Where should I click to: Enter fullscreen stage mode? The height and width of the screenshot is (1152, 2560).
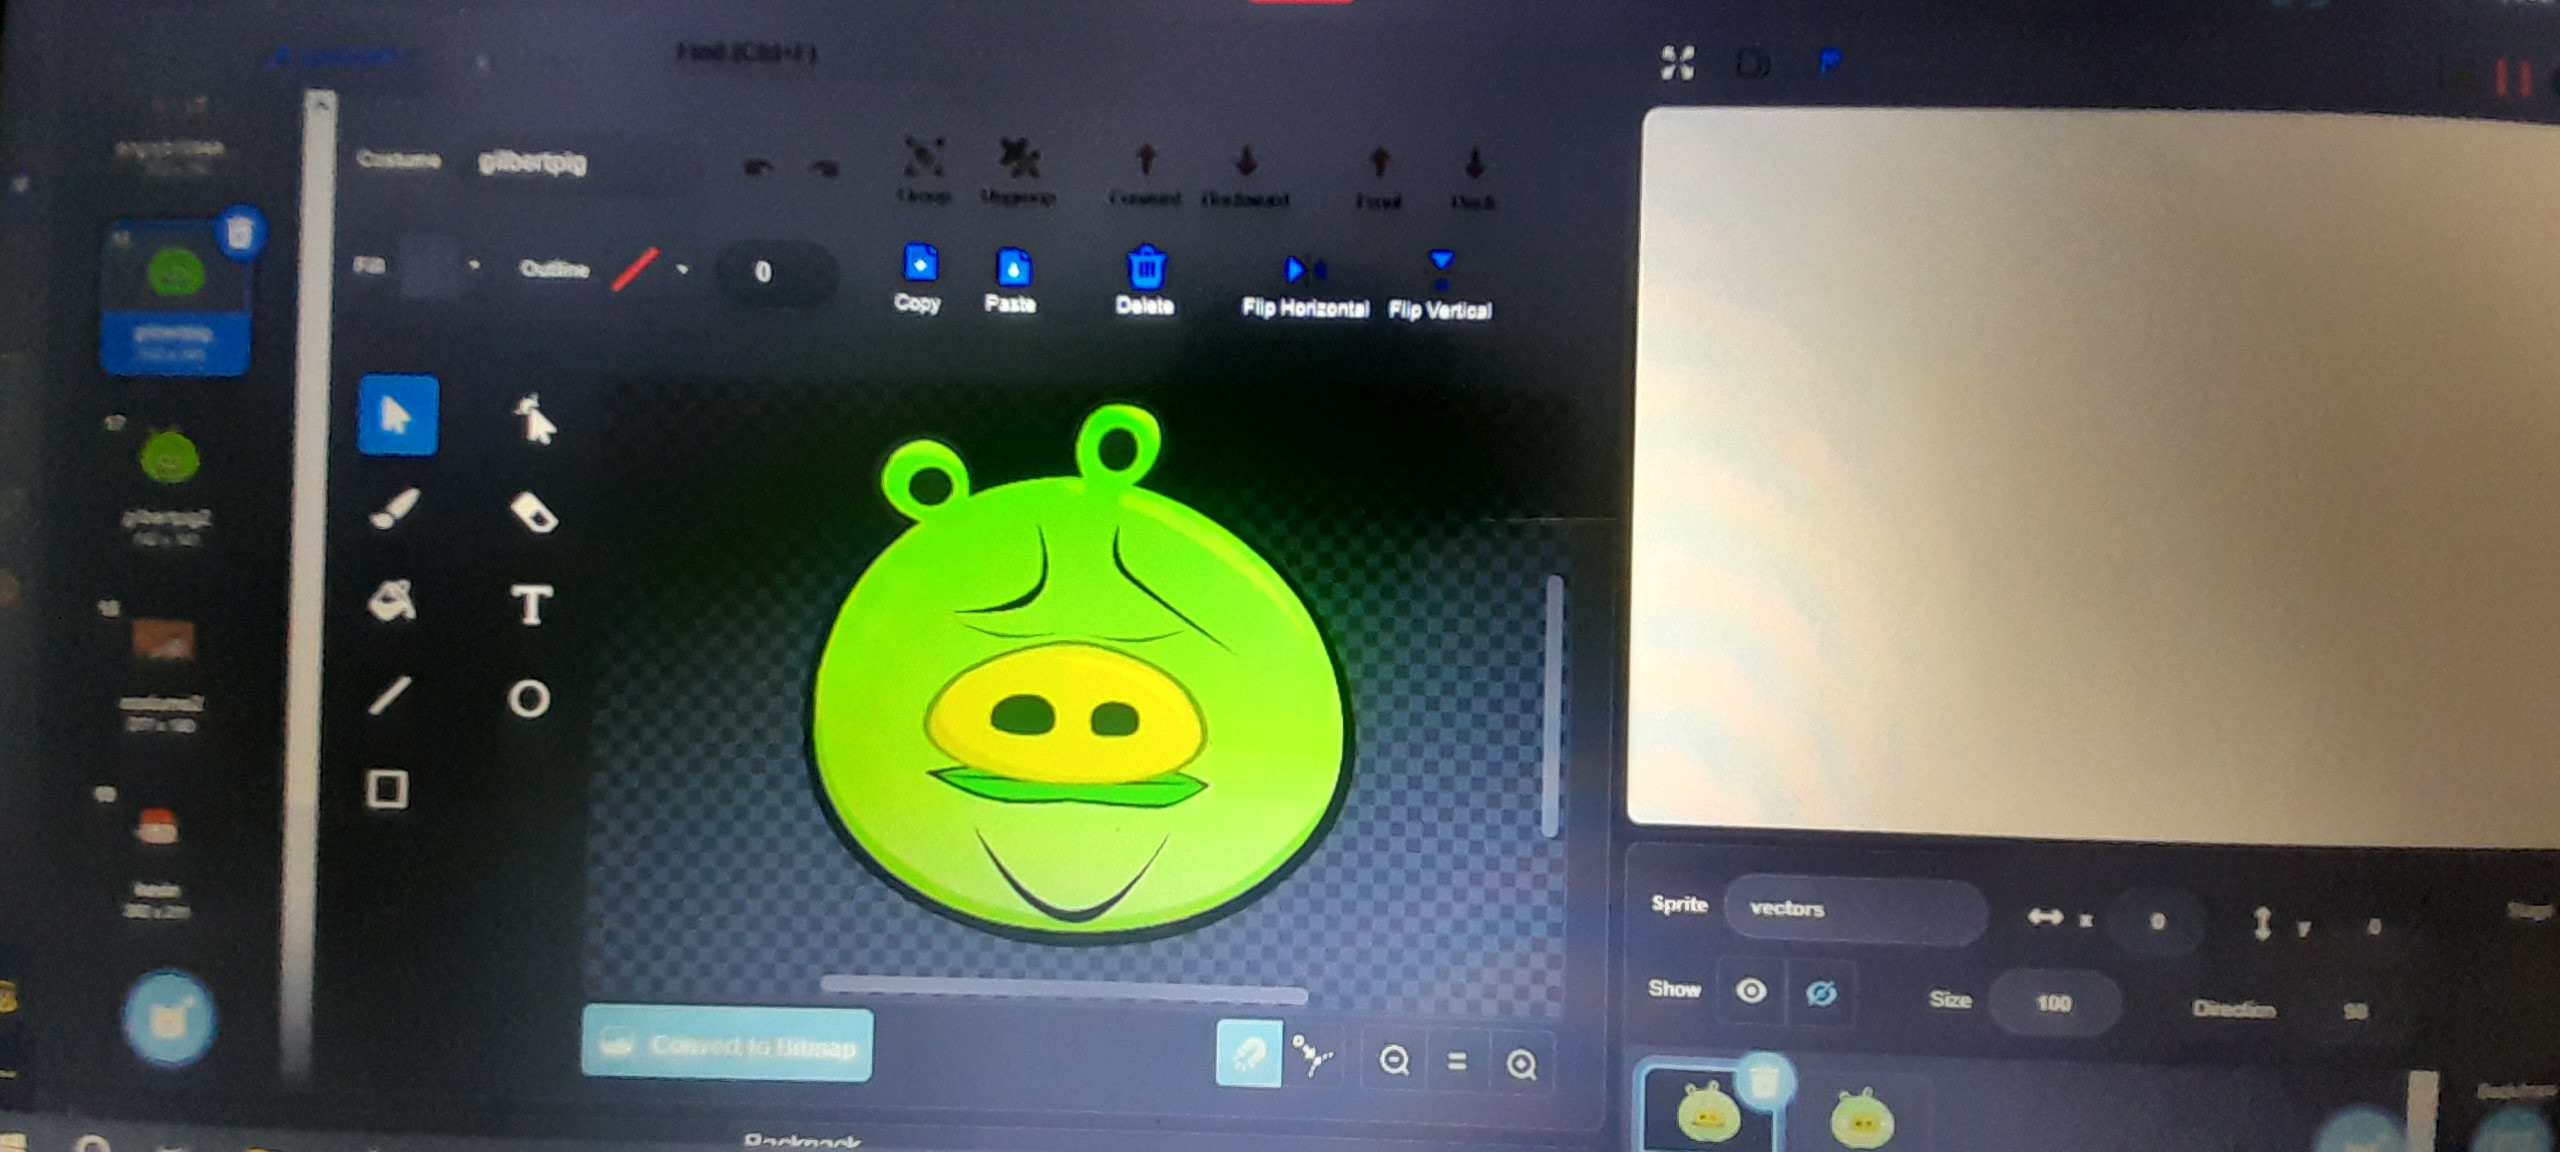click(1678, 63)
